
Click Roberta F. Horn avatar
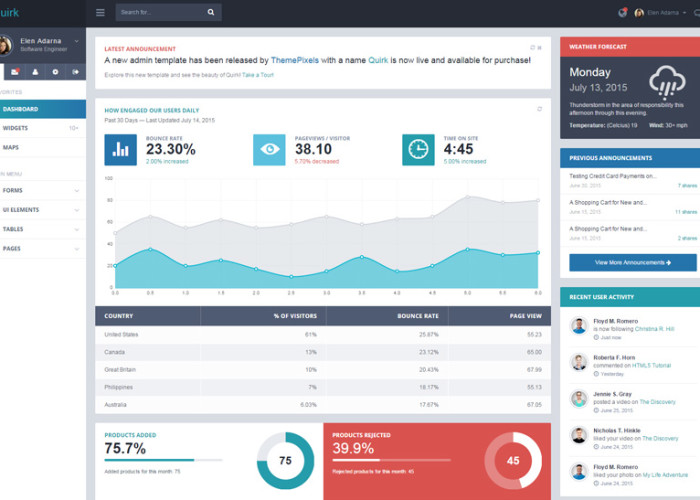click(579, 362)
